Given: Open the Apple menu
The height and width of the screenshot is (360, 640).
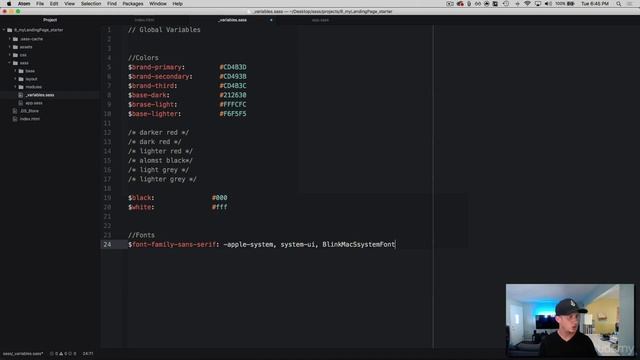Looking at the screenshot, I should tap(9, 4).
